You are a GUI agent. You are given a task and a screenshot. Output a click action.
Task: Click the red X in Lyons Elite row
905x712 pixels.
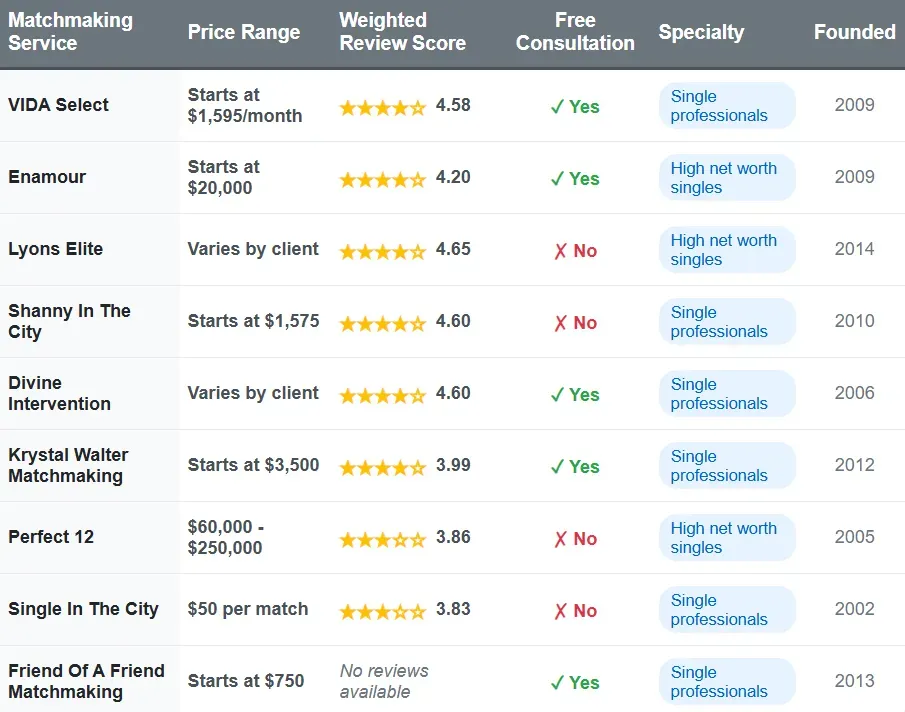[x=560, y=251]
